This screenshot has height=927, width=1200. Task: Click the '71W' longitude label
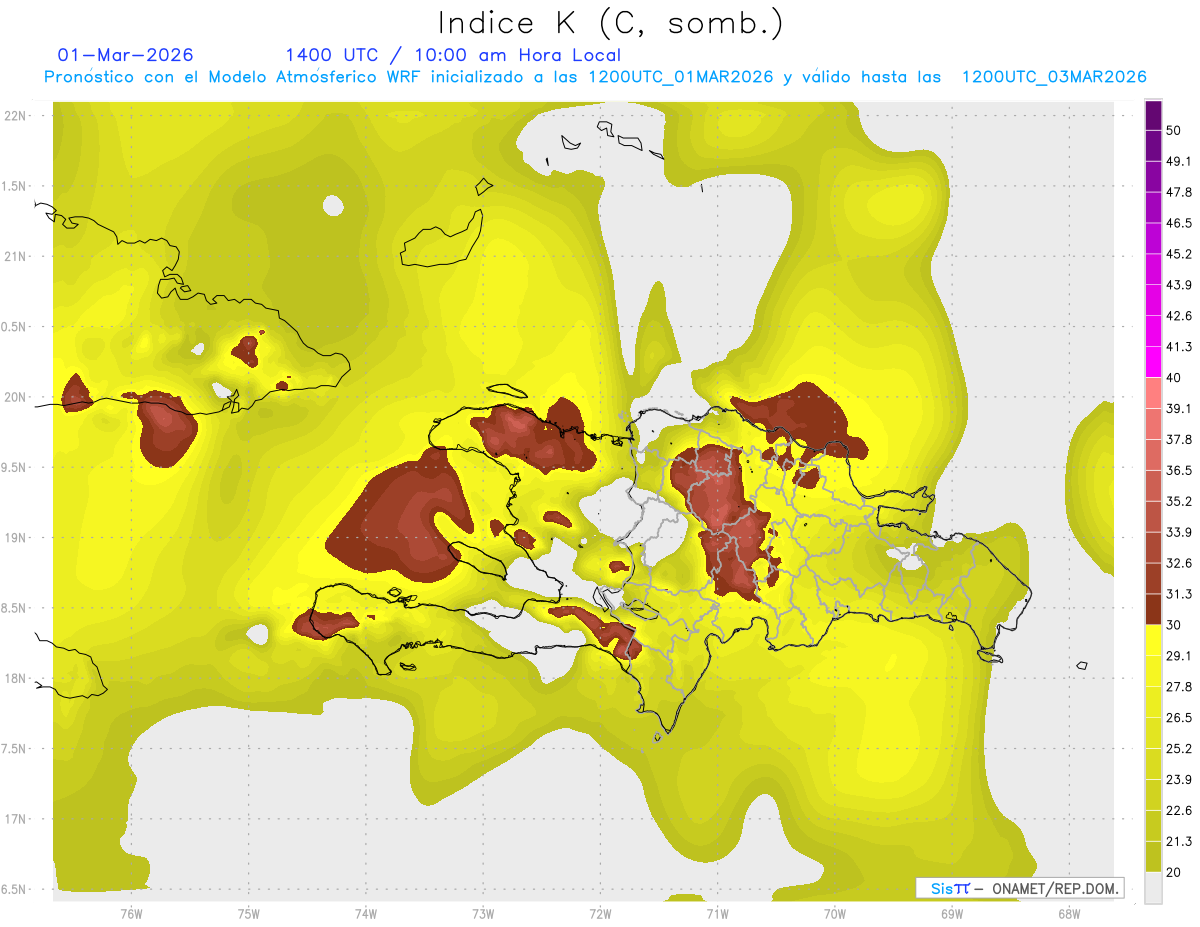(x=717, y=914)
